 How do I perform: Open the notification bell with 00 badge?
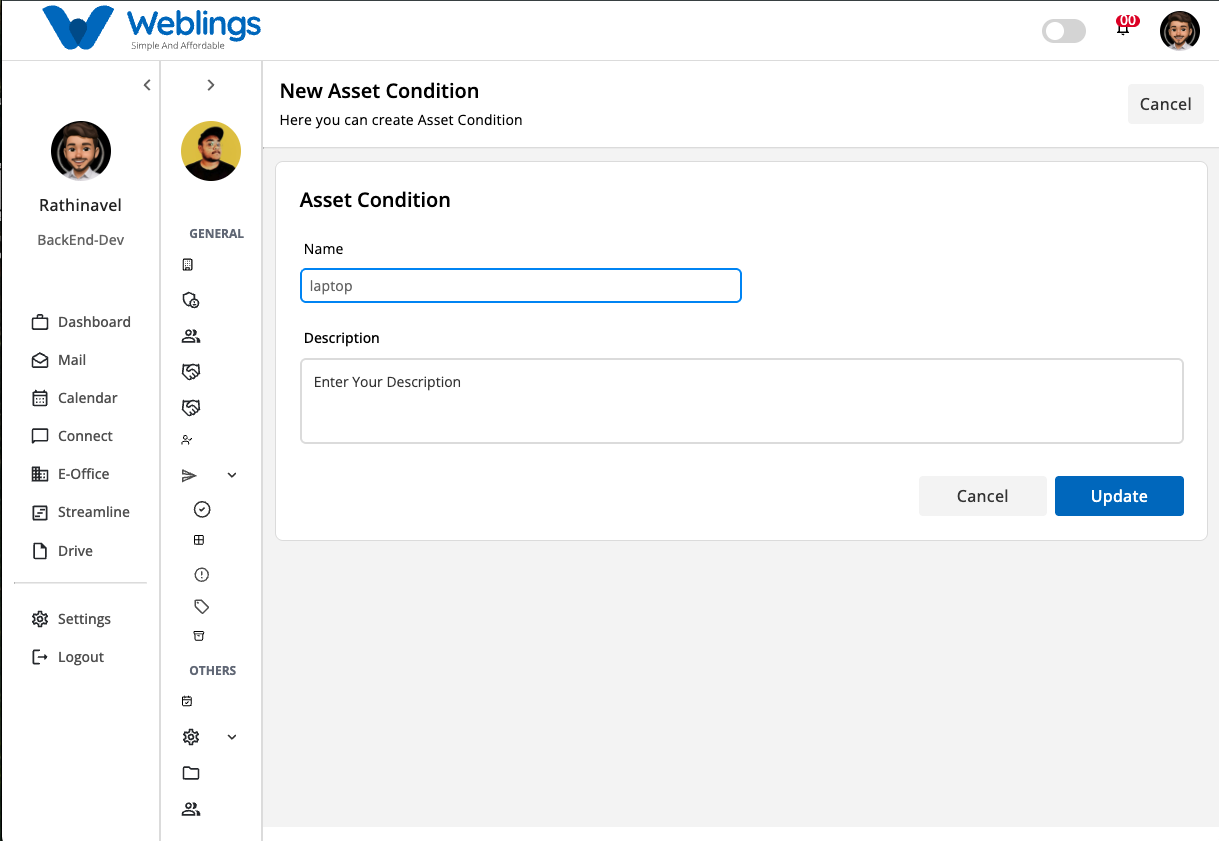(x=1125, y=26)
